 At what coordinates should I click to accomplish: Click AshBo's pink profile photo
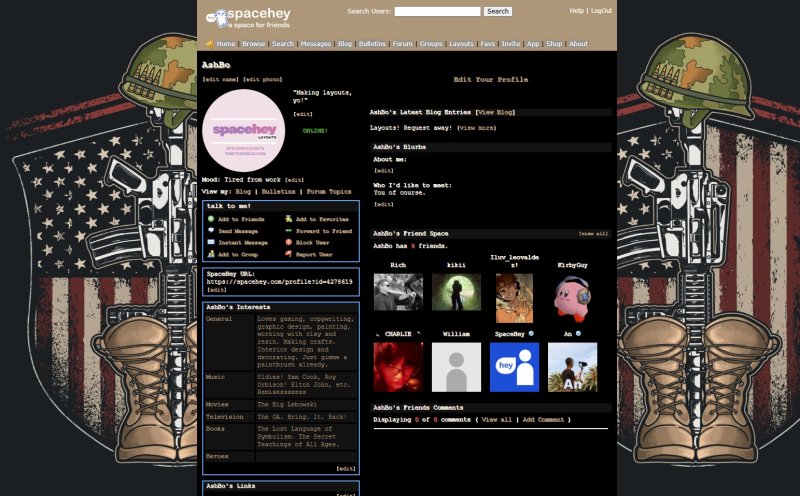tap(243, 131)
